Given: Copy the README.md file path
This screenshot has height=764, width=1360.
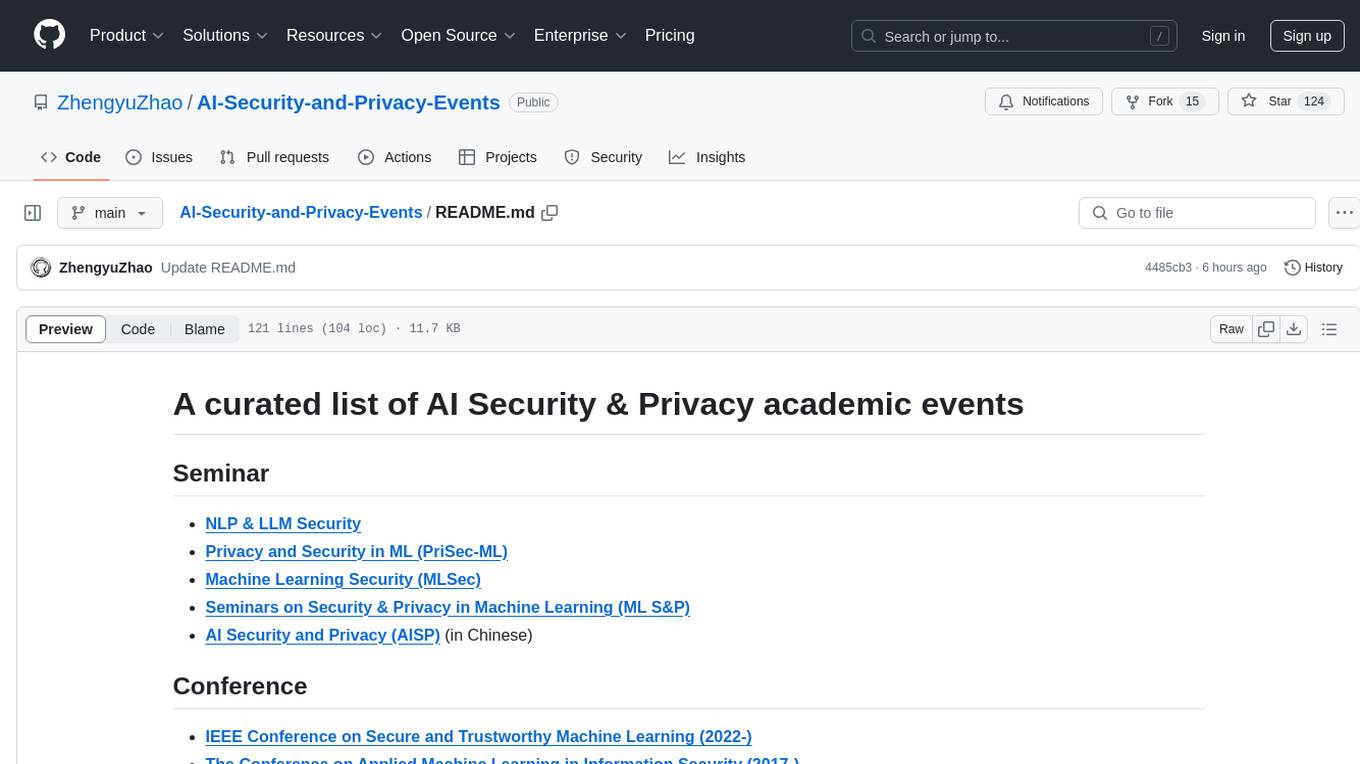Looking at the screenshot, I should pyautogui.click(x=549, y=213).
